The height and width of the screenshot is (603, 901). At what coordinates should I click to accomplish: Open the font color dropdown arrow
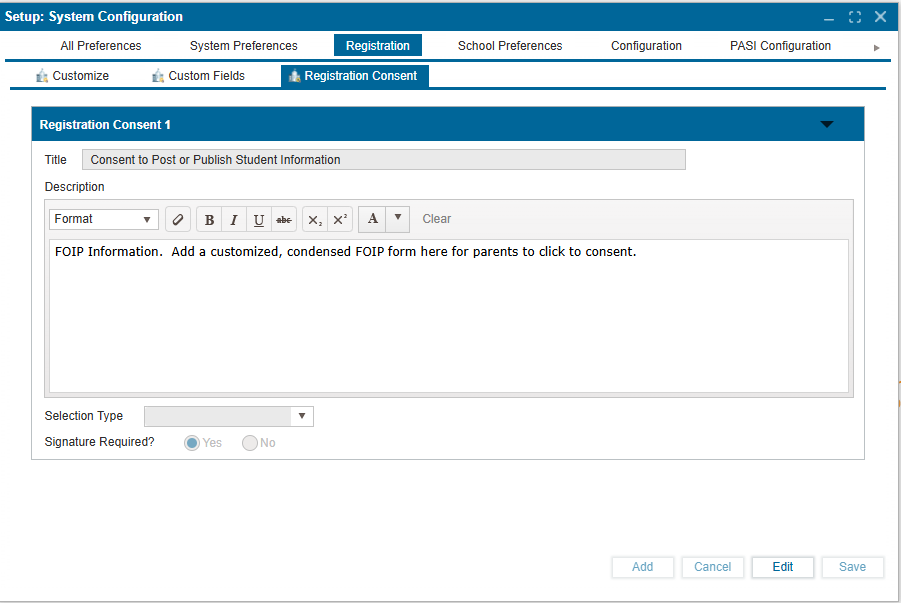click(x=396, y=219)
